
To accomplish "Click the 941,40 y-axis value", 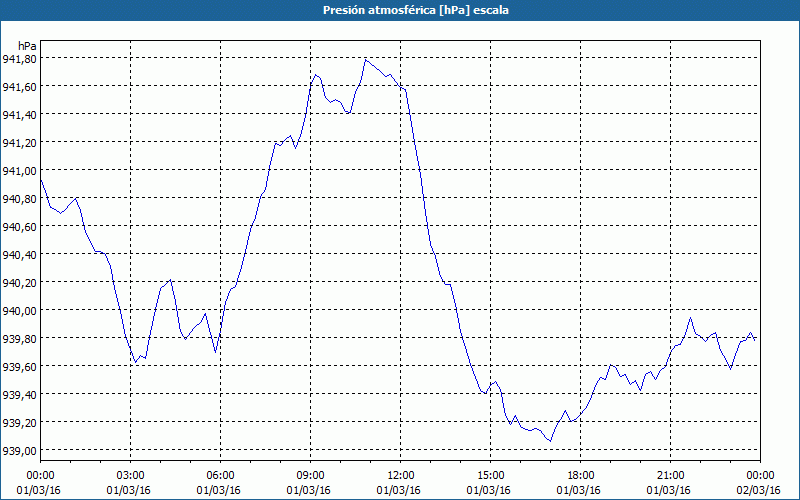I will (20, 115).
